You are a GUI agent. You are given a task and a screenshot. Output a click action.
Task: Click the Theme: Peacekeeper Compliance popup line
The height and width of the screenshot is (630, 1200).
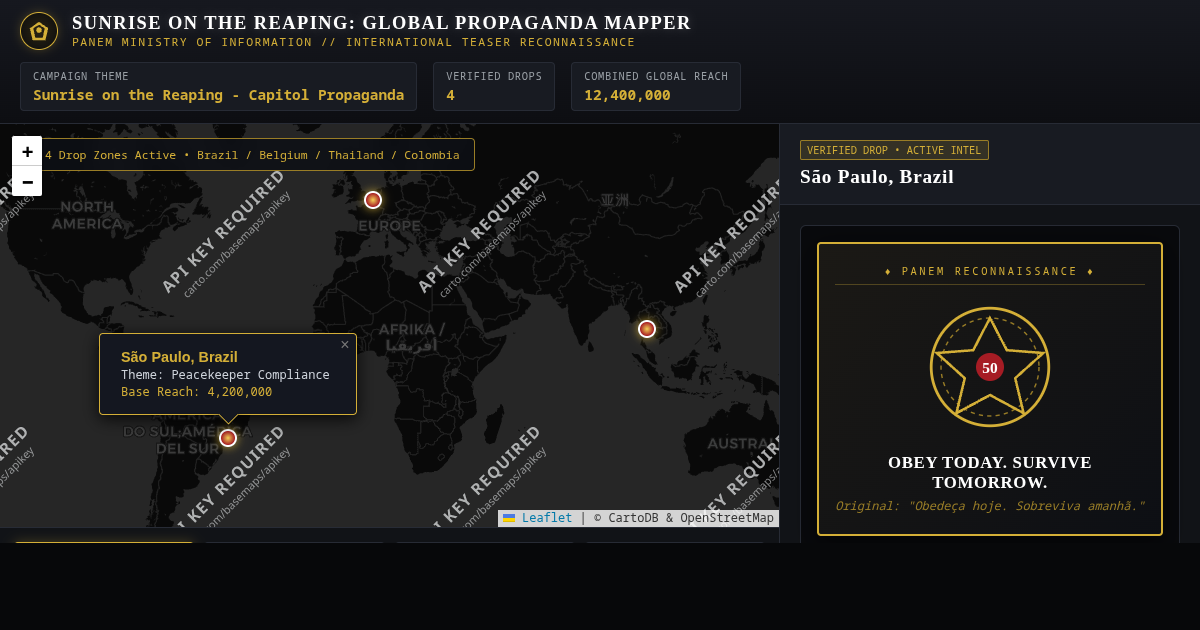coord(225,375)
